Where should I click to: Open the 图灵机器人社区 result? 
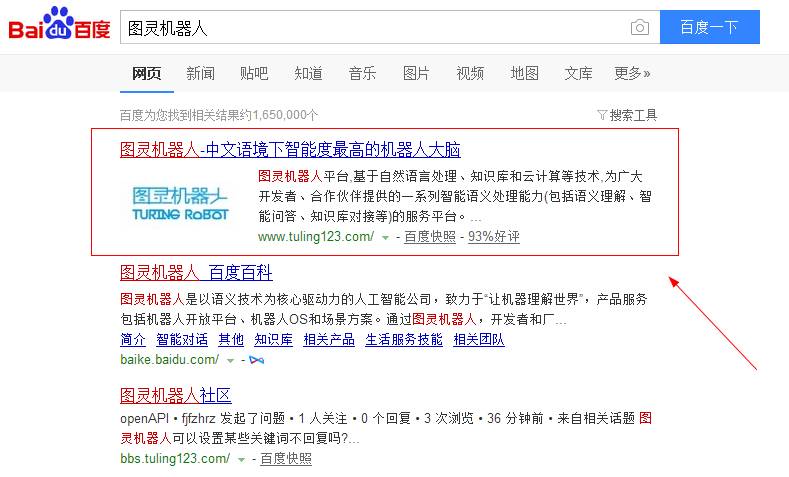point(176,395)
